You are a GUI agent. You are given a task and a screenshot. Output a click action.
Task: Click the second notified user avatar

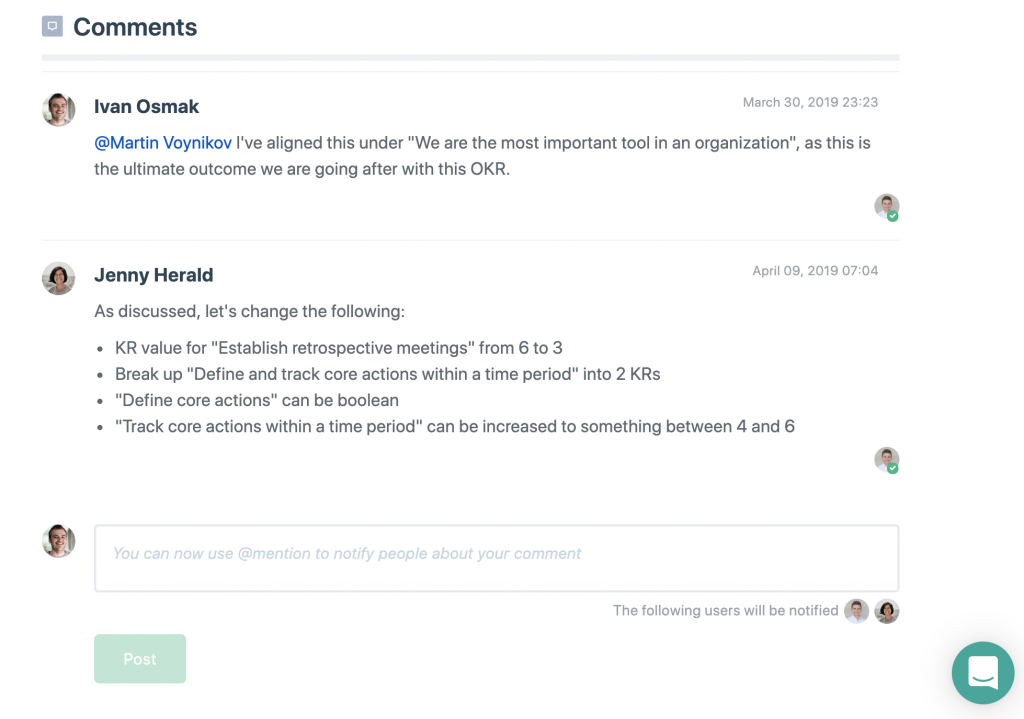tap(887, 611)
